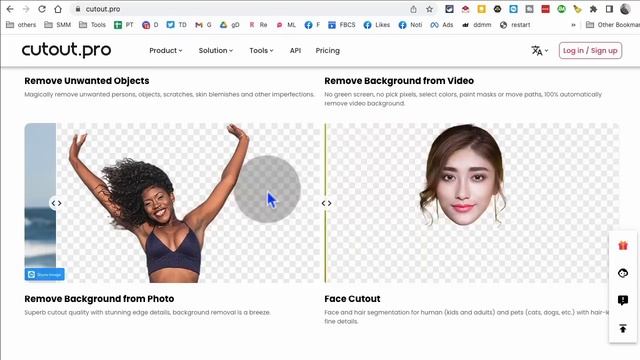Open the Re bookmark
This screenshot has width=640, height=360.
[258, 25]
